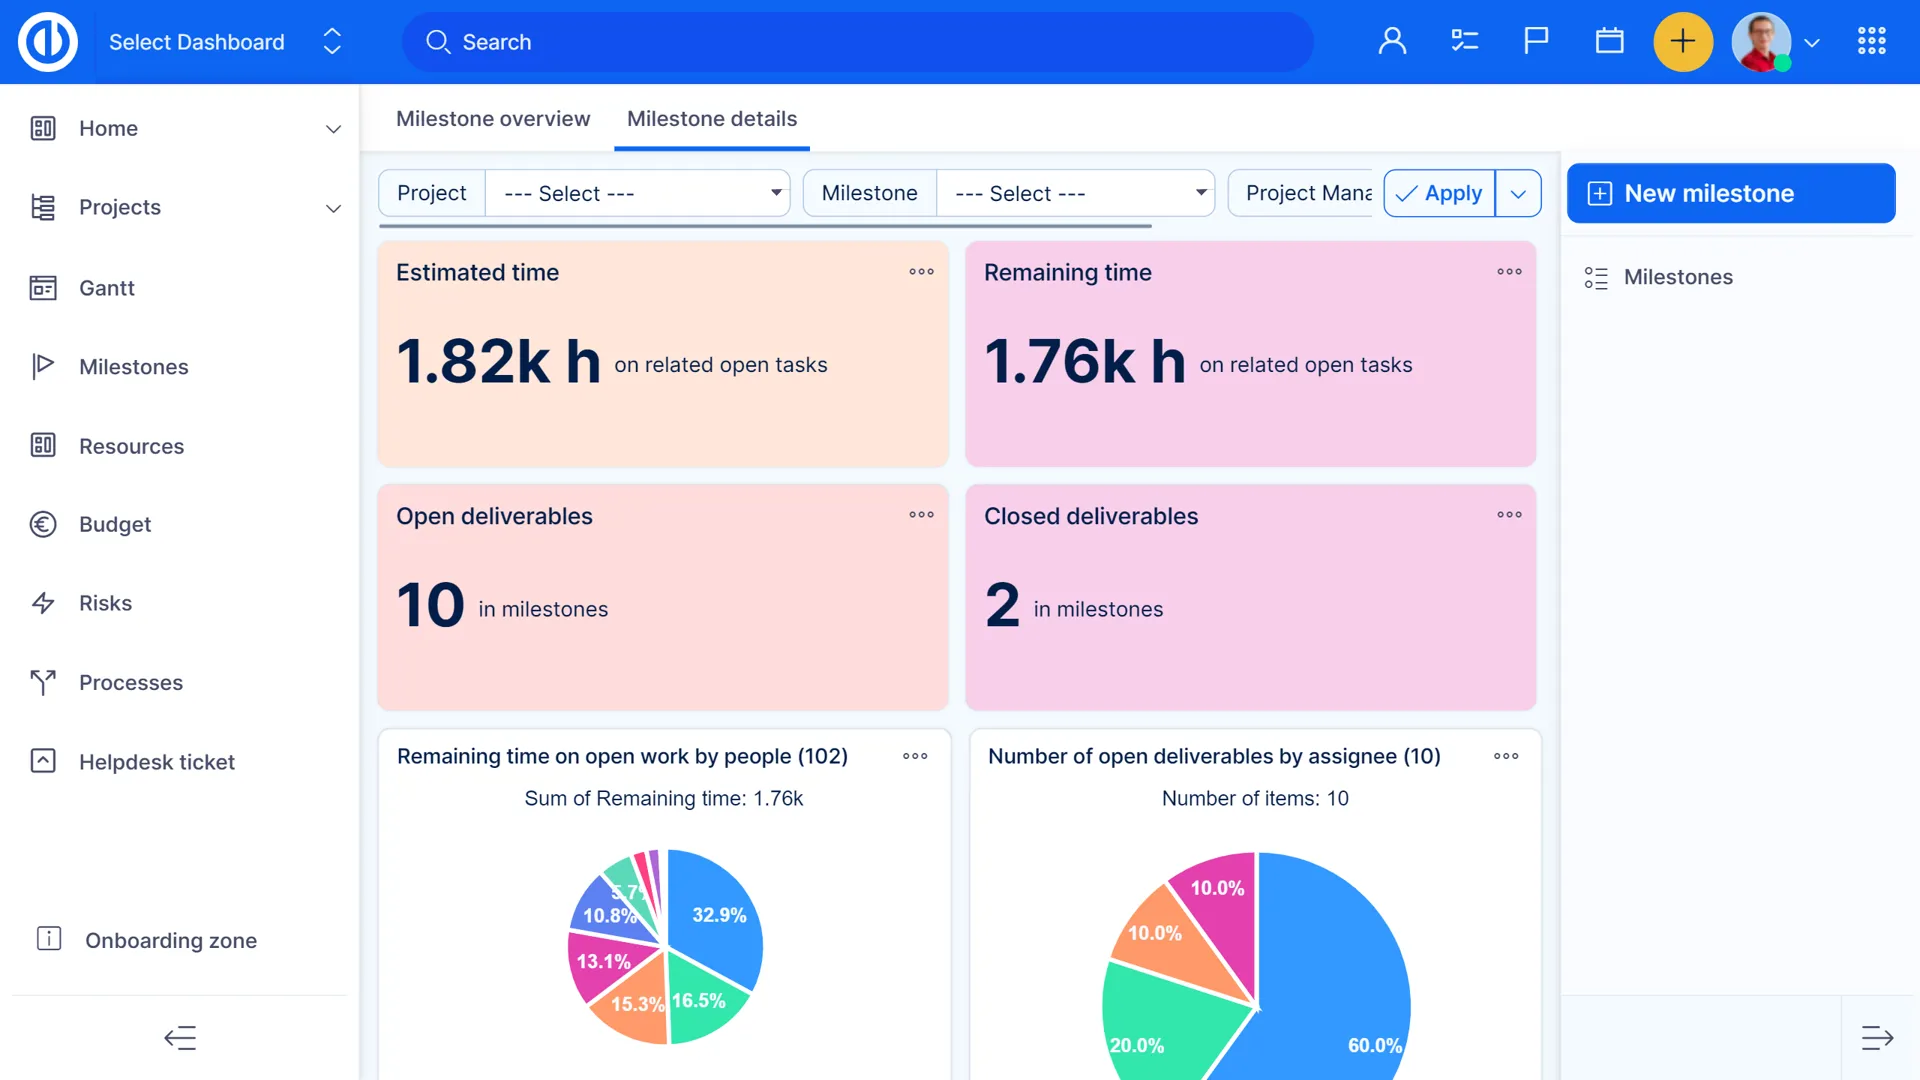Open the Project select dropdown

pos(637,193)
